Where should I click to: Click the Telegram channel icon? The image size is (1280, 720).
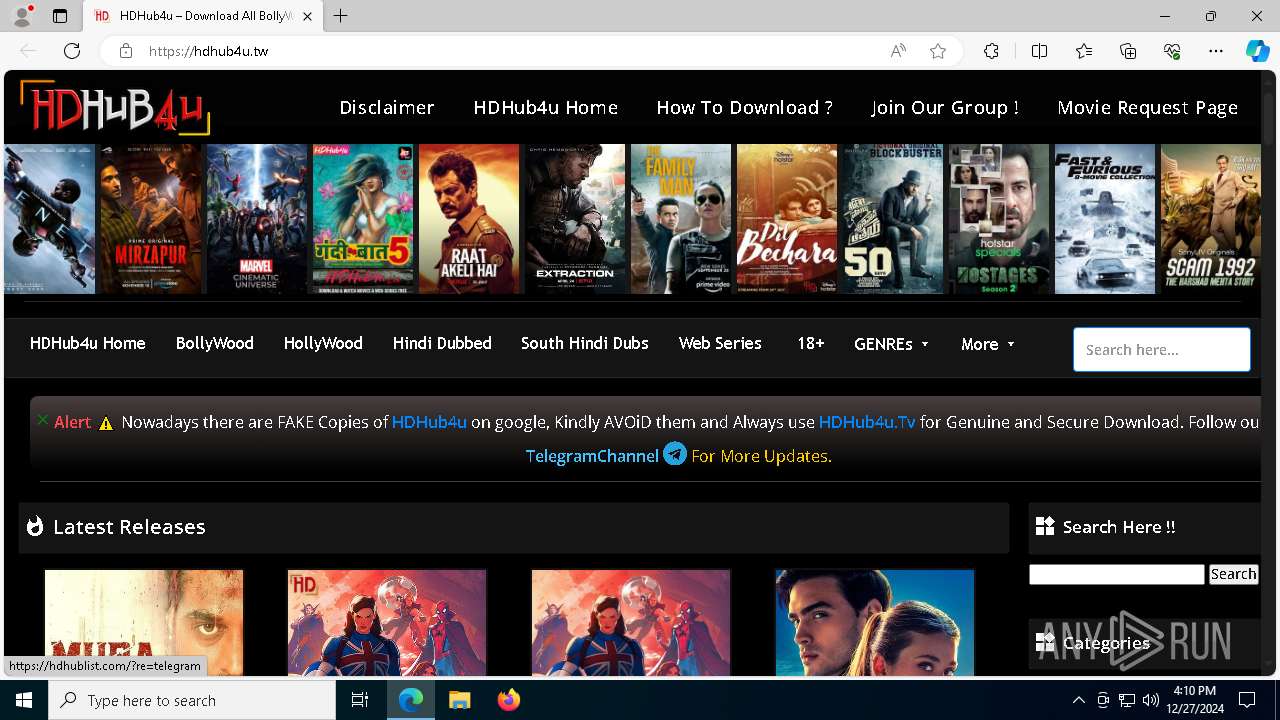[x=675, y=454]
